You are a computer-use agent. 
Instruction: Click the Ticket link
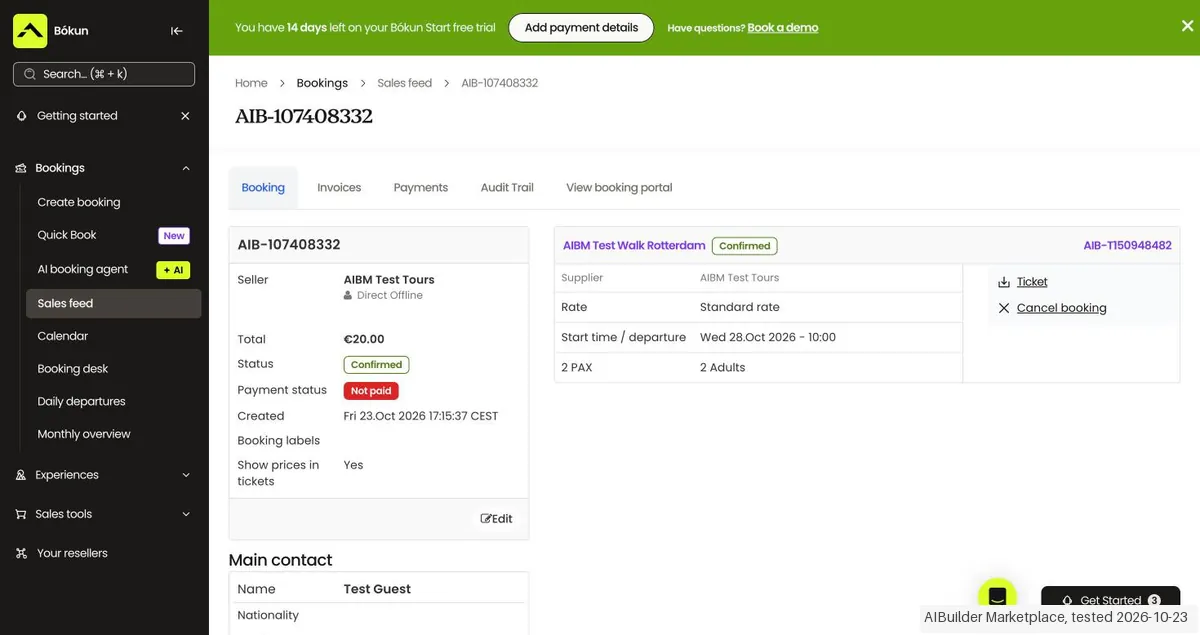click(x=1032, y=282)
